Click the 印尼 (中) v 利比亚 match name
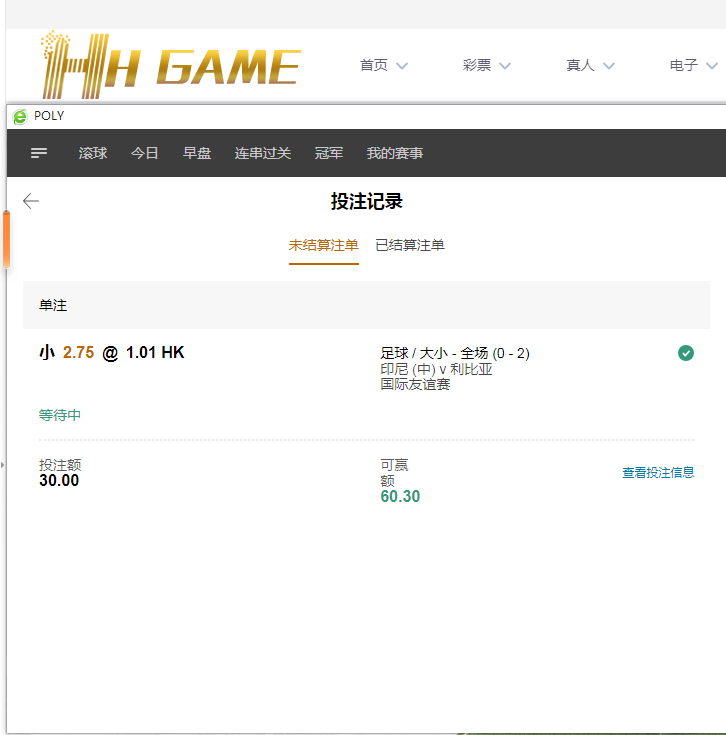The image size is (726, 735). (x=436, y=369)
